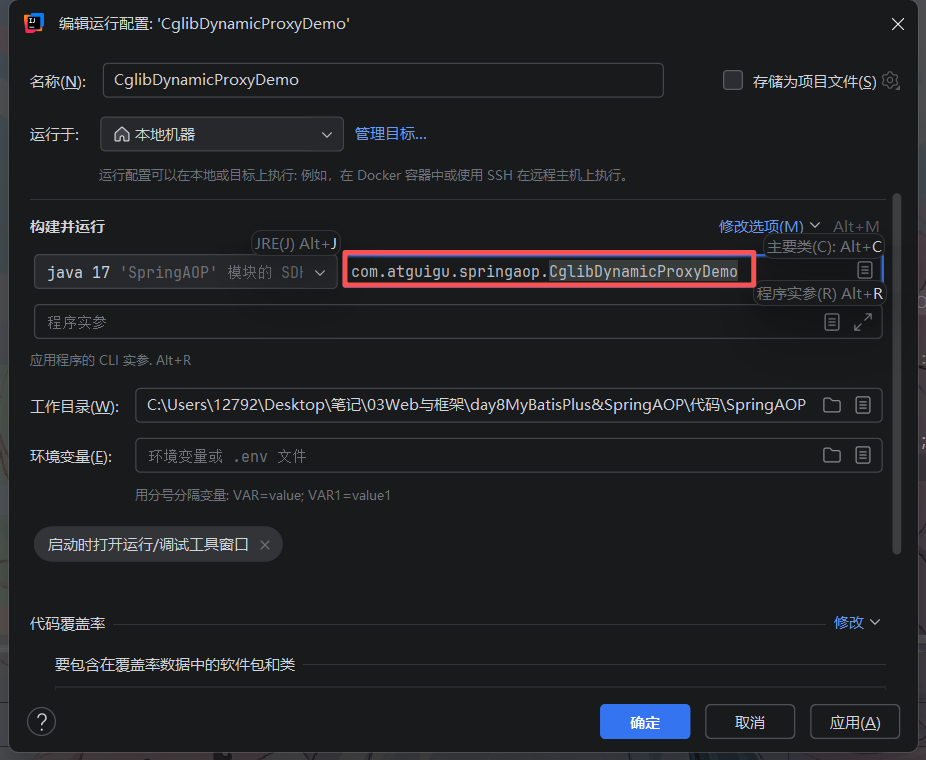Browse .env file folder icon in 环境变量

tap(832, 455)
